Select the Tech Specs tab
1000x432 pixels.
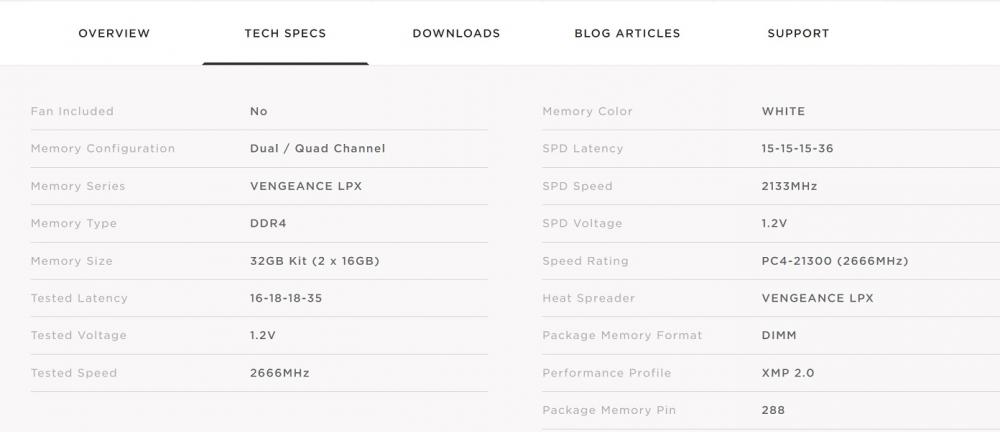(x=285, y=33)
